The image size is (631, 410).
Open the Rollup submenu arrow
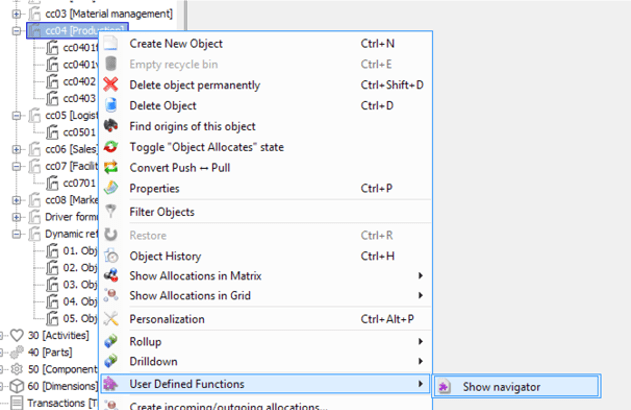420,341
